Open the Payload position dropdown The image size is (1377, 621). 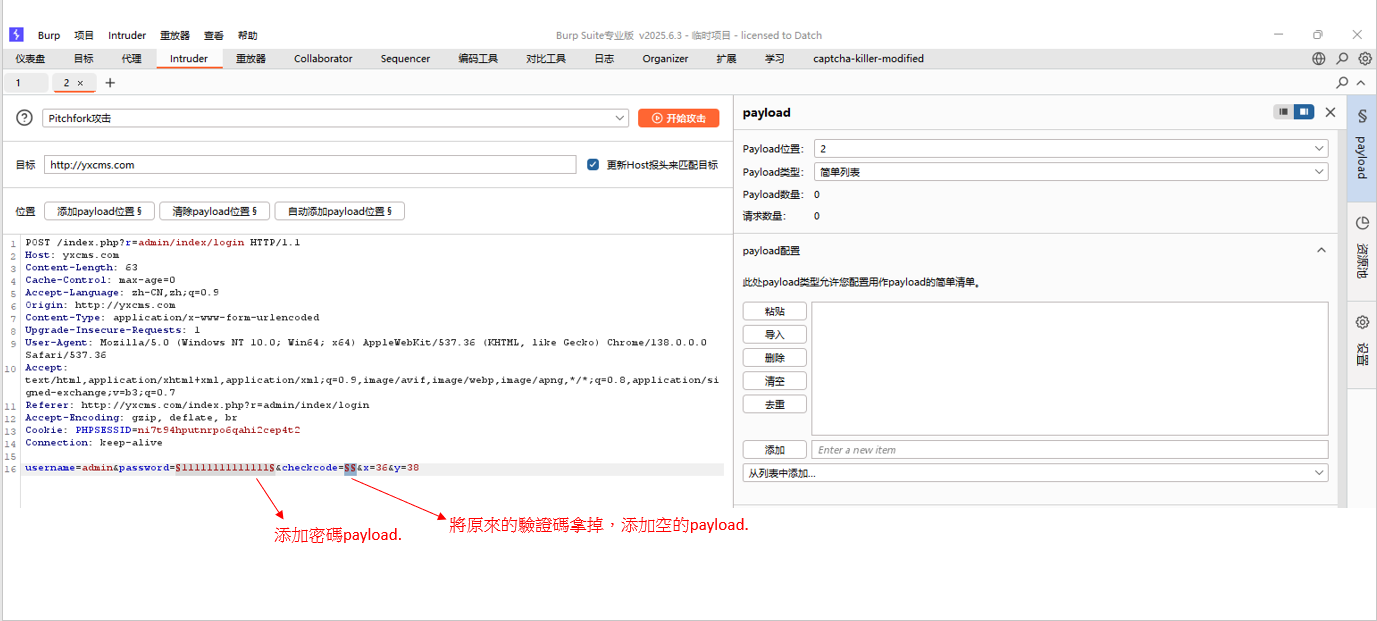(1071, 148)
